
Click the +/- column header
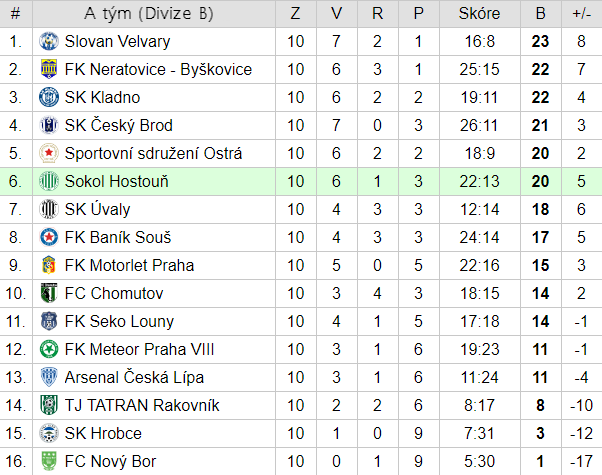(582, 14)
